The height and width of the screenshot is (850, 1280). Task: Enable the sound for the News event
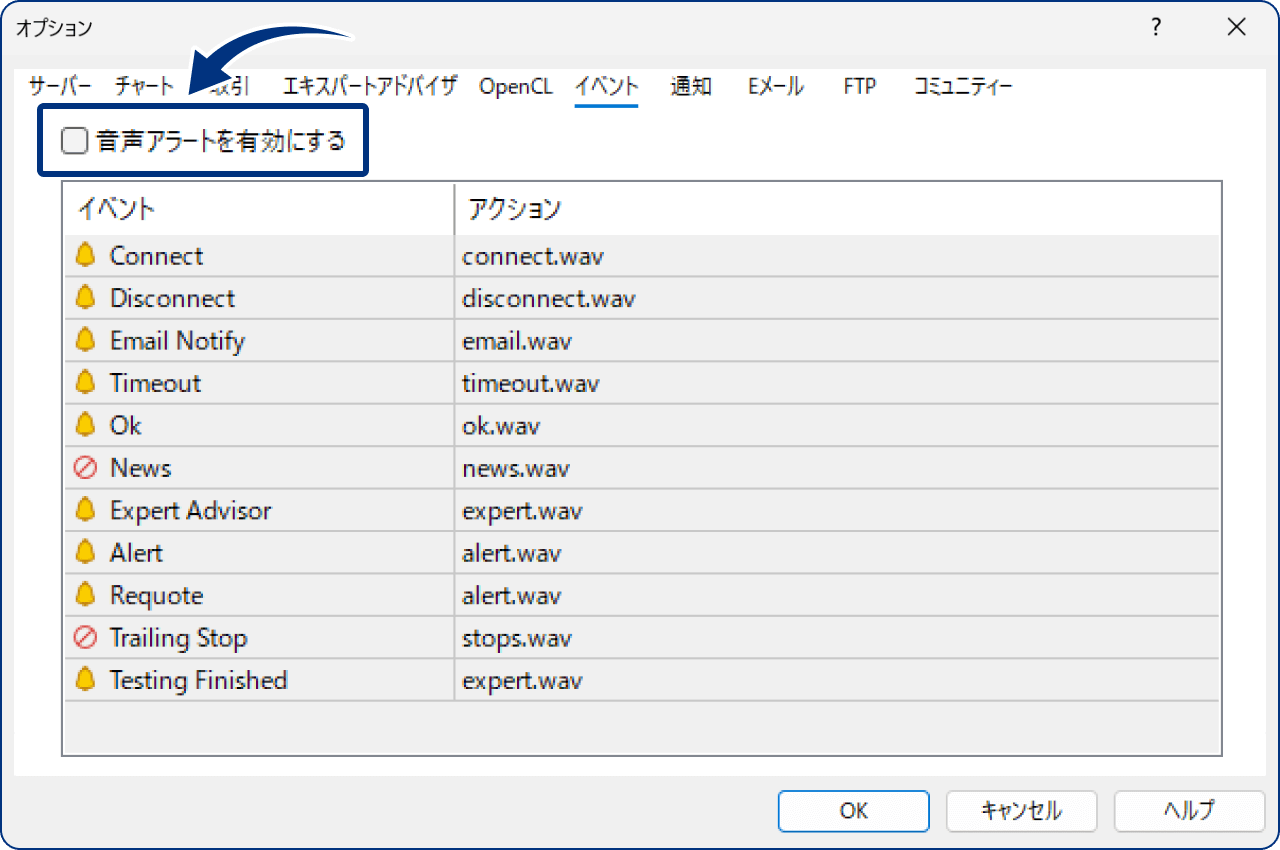point(85,468)
